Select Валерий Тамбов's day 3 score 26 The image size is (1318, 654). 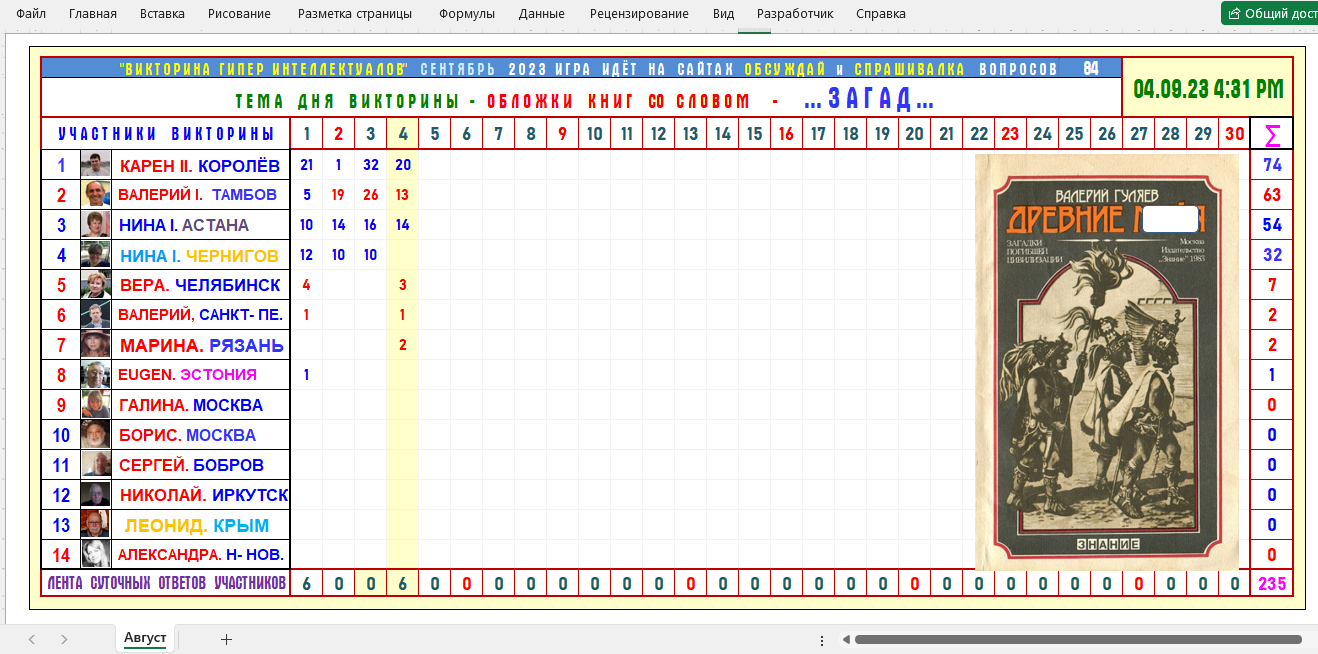click(x=371, y=195)
